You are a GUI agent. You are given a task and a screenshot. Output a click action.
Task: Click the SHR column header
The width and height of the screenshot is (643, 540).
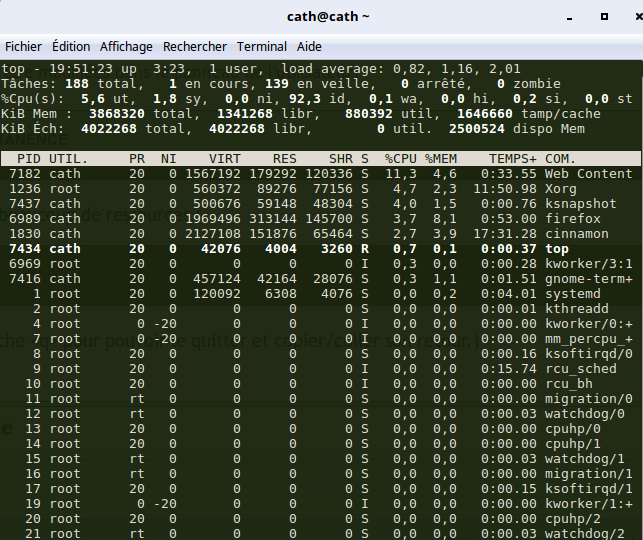(x=341, y=159)
